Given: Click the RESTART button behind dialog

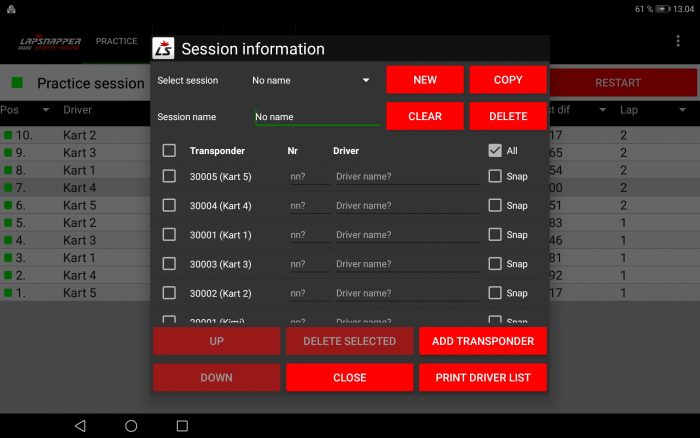Looking at the screenshot, I should click(623, 83).
